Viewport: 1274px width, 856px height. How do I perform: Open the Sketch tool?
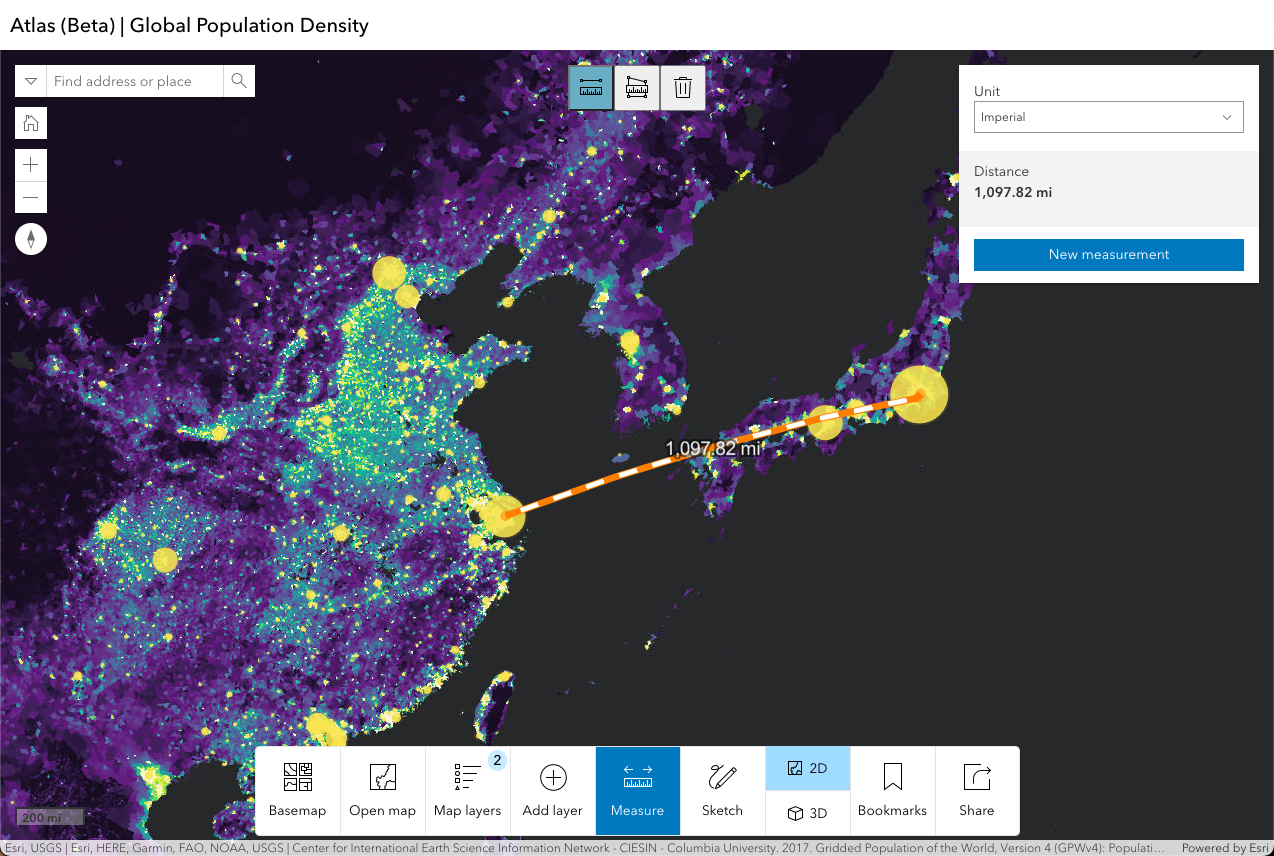[x=721, y=790]
